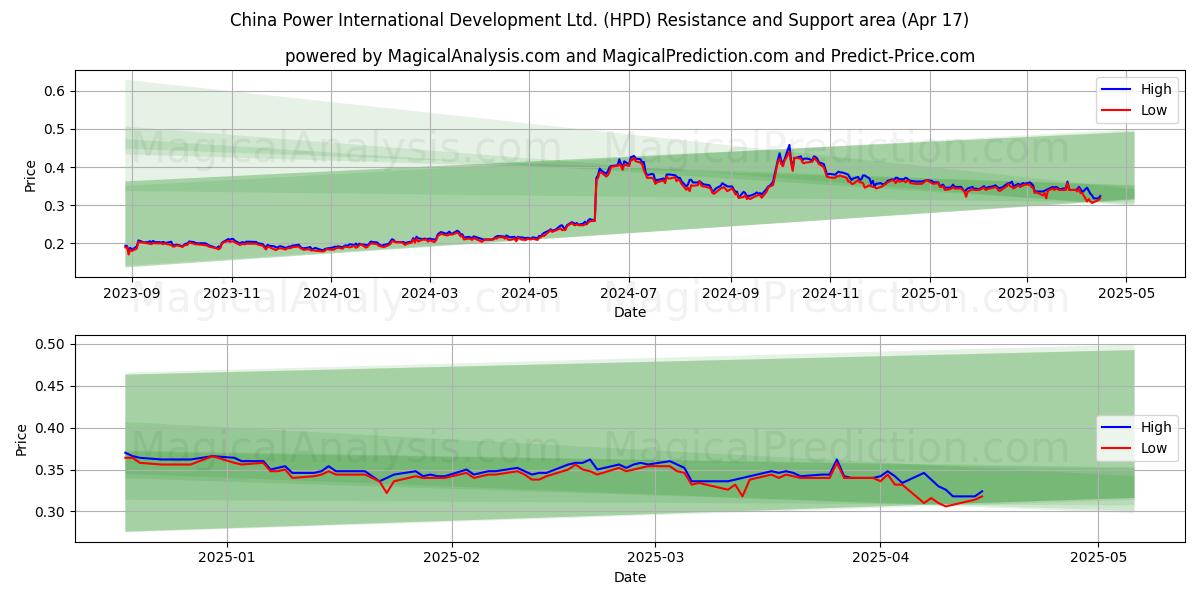The image size is (1200, 600).
Task: Click the '2023-11' tick label on top chart
Action: 231,294
